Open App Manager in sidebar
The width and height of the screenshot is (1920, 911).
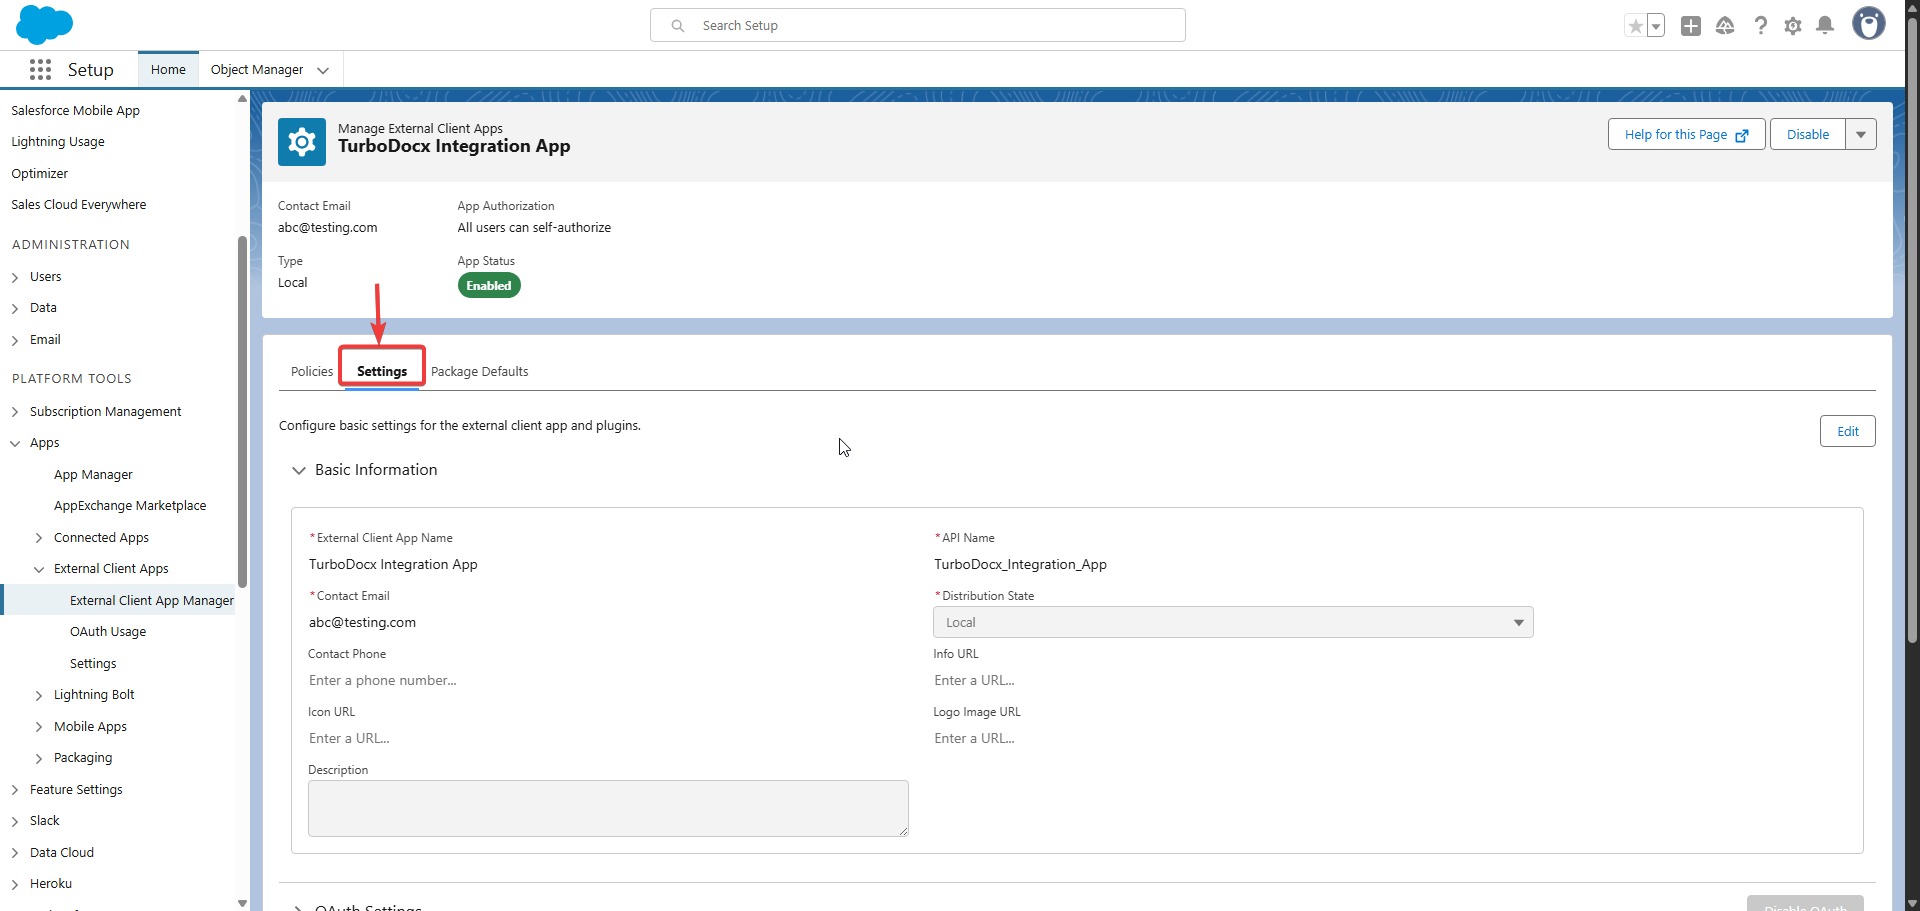click(x=93, y=474)
